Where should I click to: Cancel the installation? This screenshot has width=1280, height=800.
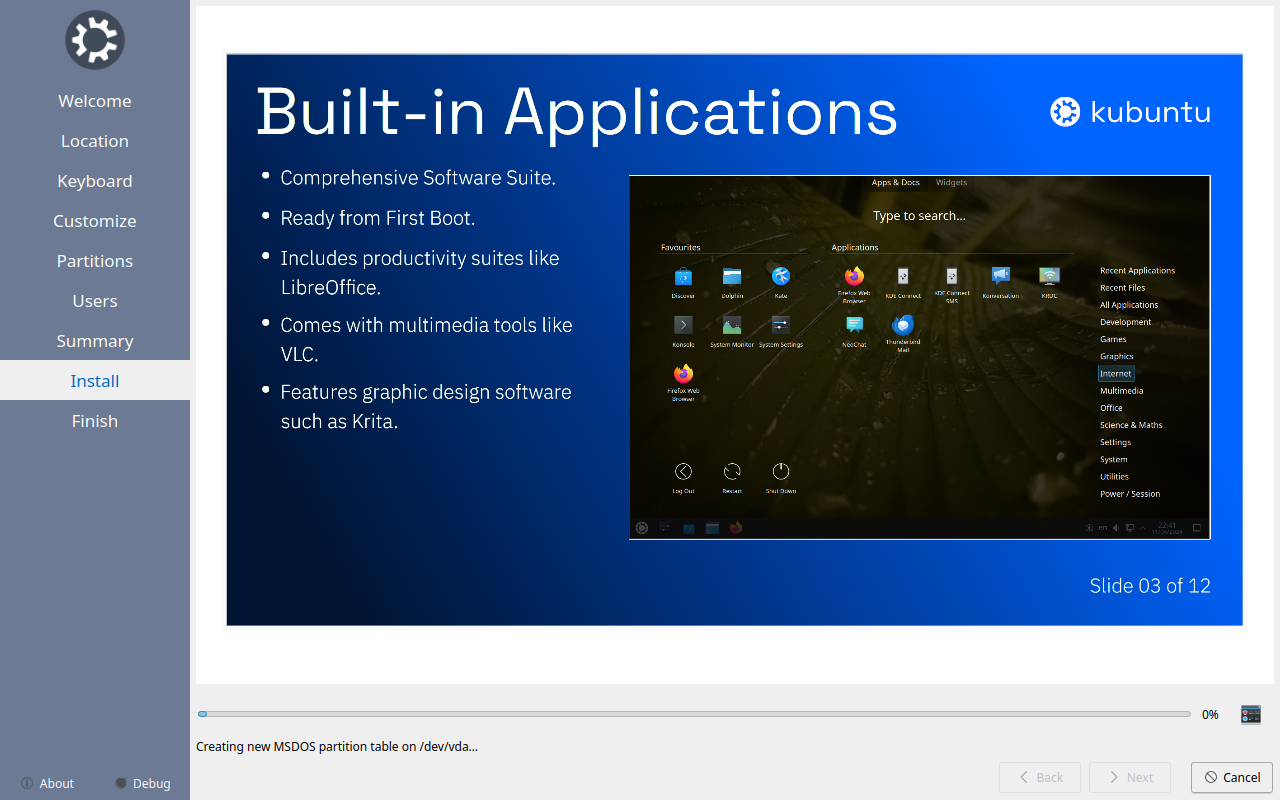tap(1232, 777)
